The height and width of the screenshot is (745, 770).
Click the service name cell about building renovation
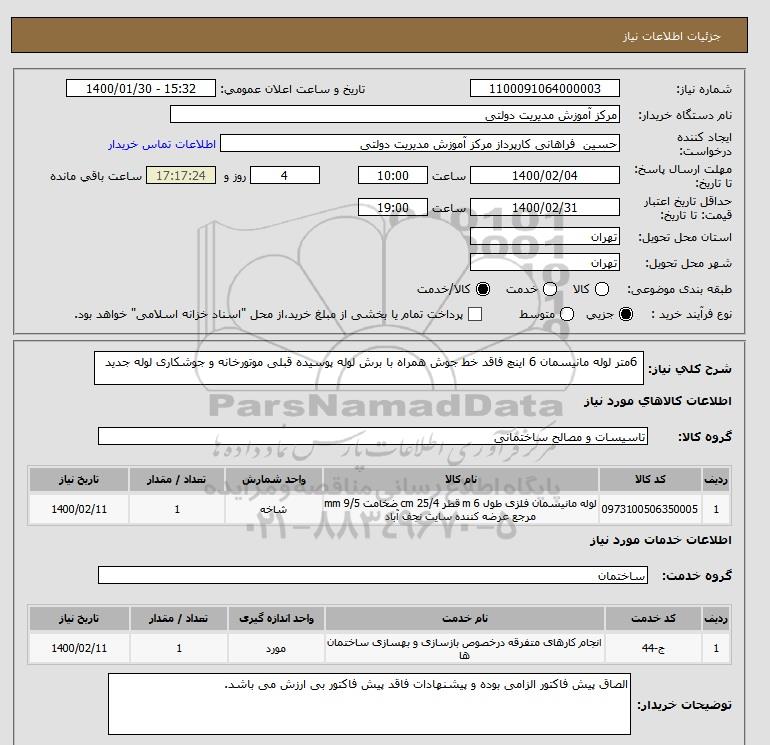click(x=465, y=648)
